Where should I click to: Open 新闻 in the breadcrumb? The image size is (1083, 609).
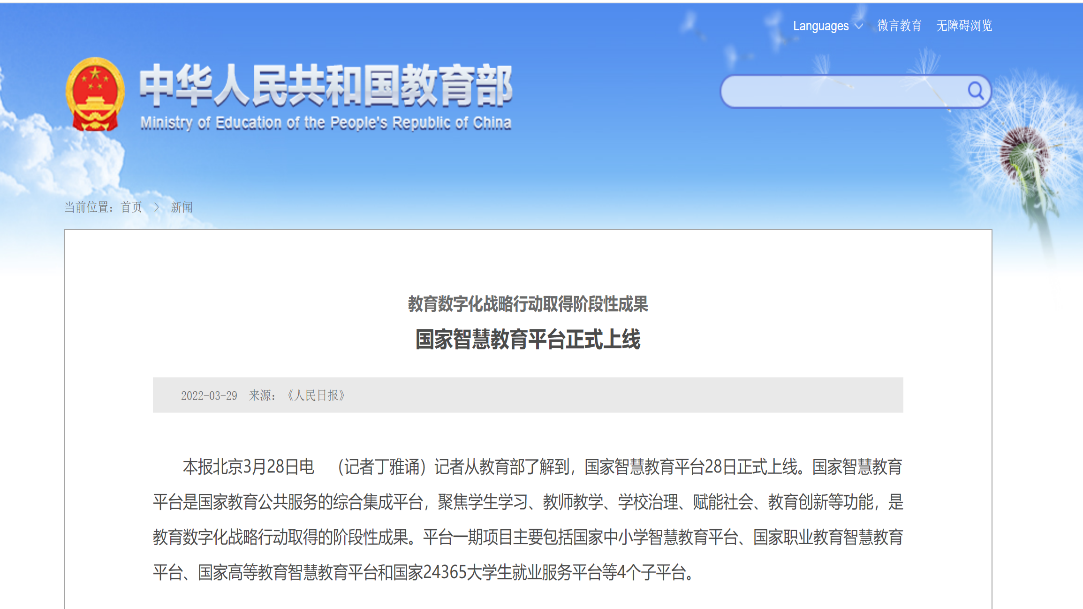click(x=181, y=207)
